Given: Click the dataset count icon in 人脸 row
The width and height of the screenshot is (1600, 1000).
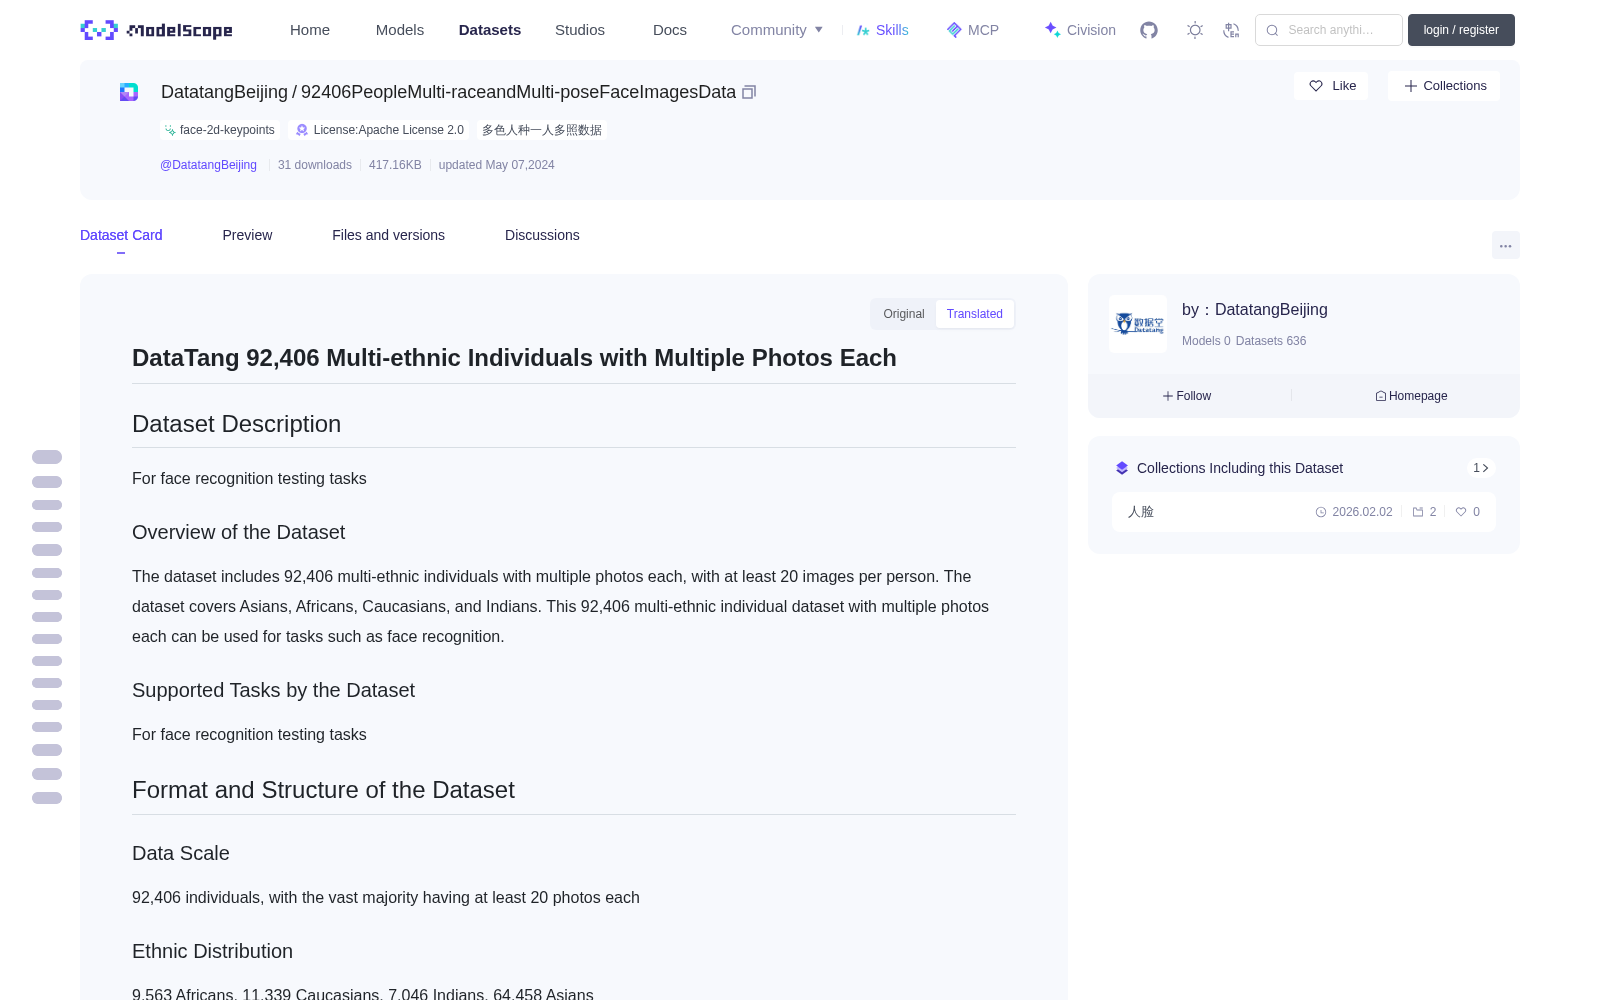Looking at the screenshot, I should 1418,512.
